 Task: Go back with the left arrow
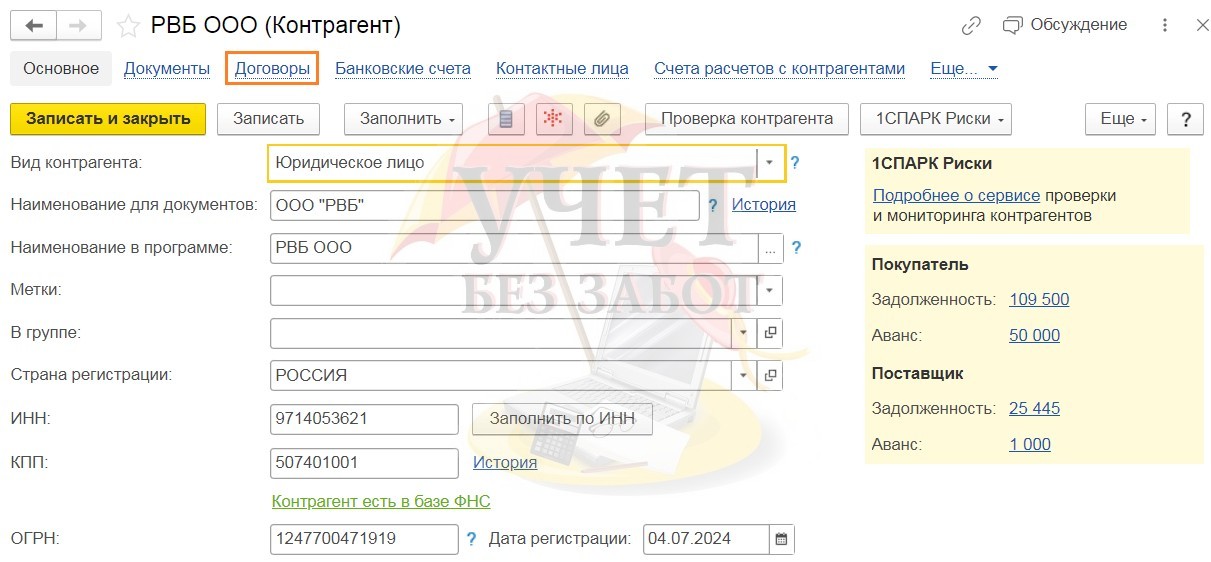[34, 25]
